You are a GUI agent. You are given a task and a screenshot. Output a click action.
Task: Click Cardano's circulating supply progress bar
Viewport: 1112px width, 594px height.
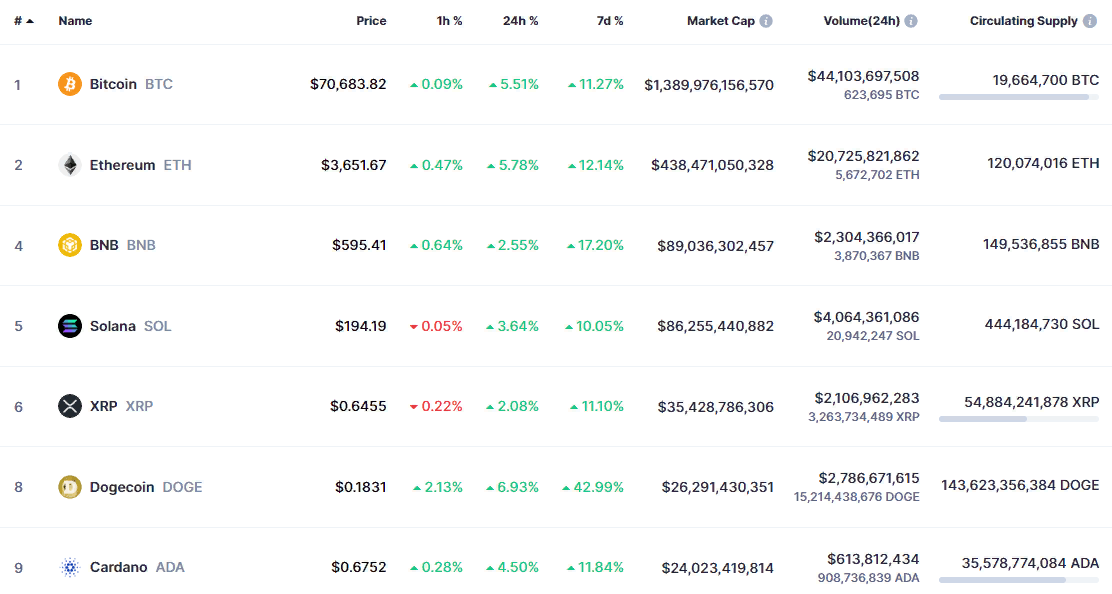(1019, 580)
